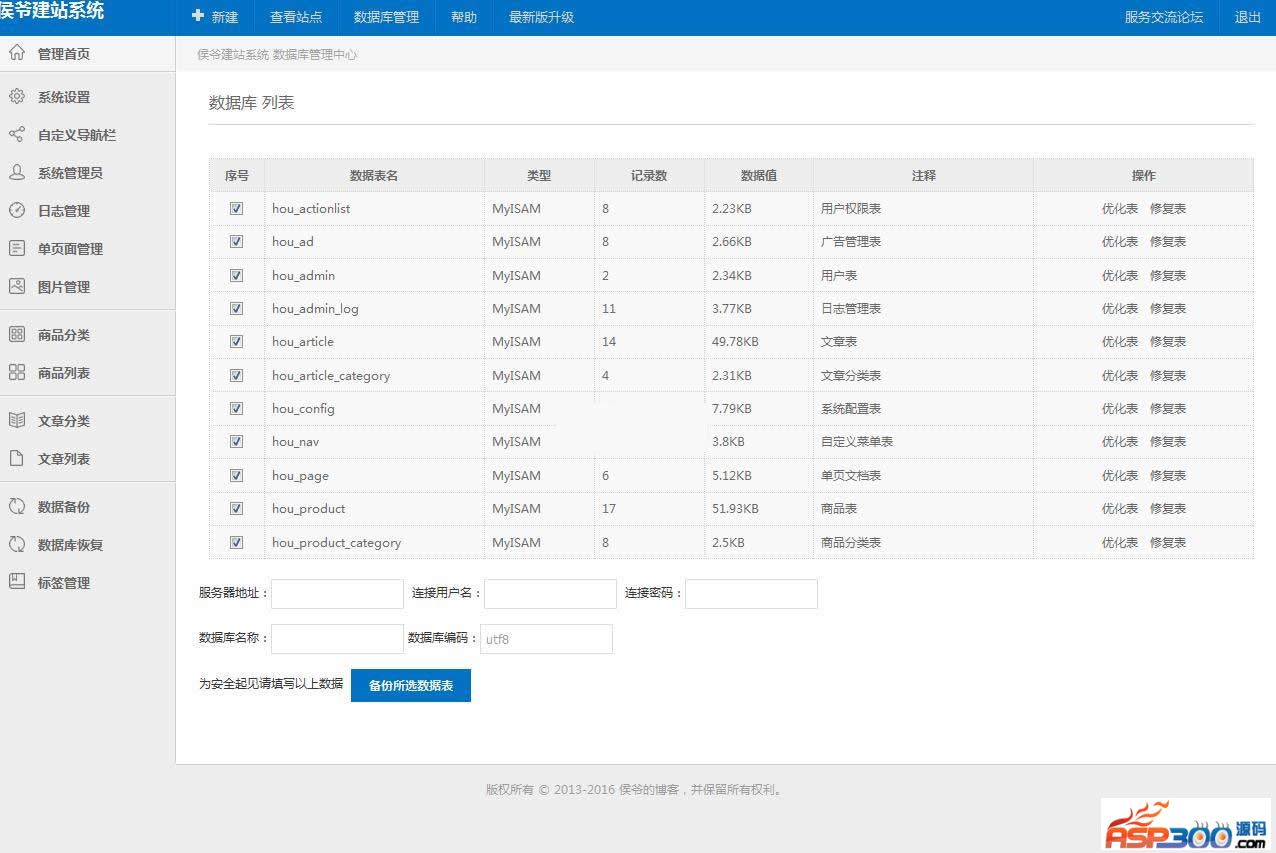Viewport: 1276px width, 853px height.
Task: Click the clock icon for 日志管理
Action: (x=17, y=211)
